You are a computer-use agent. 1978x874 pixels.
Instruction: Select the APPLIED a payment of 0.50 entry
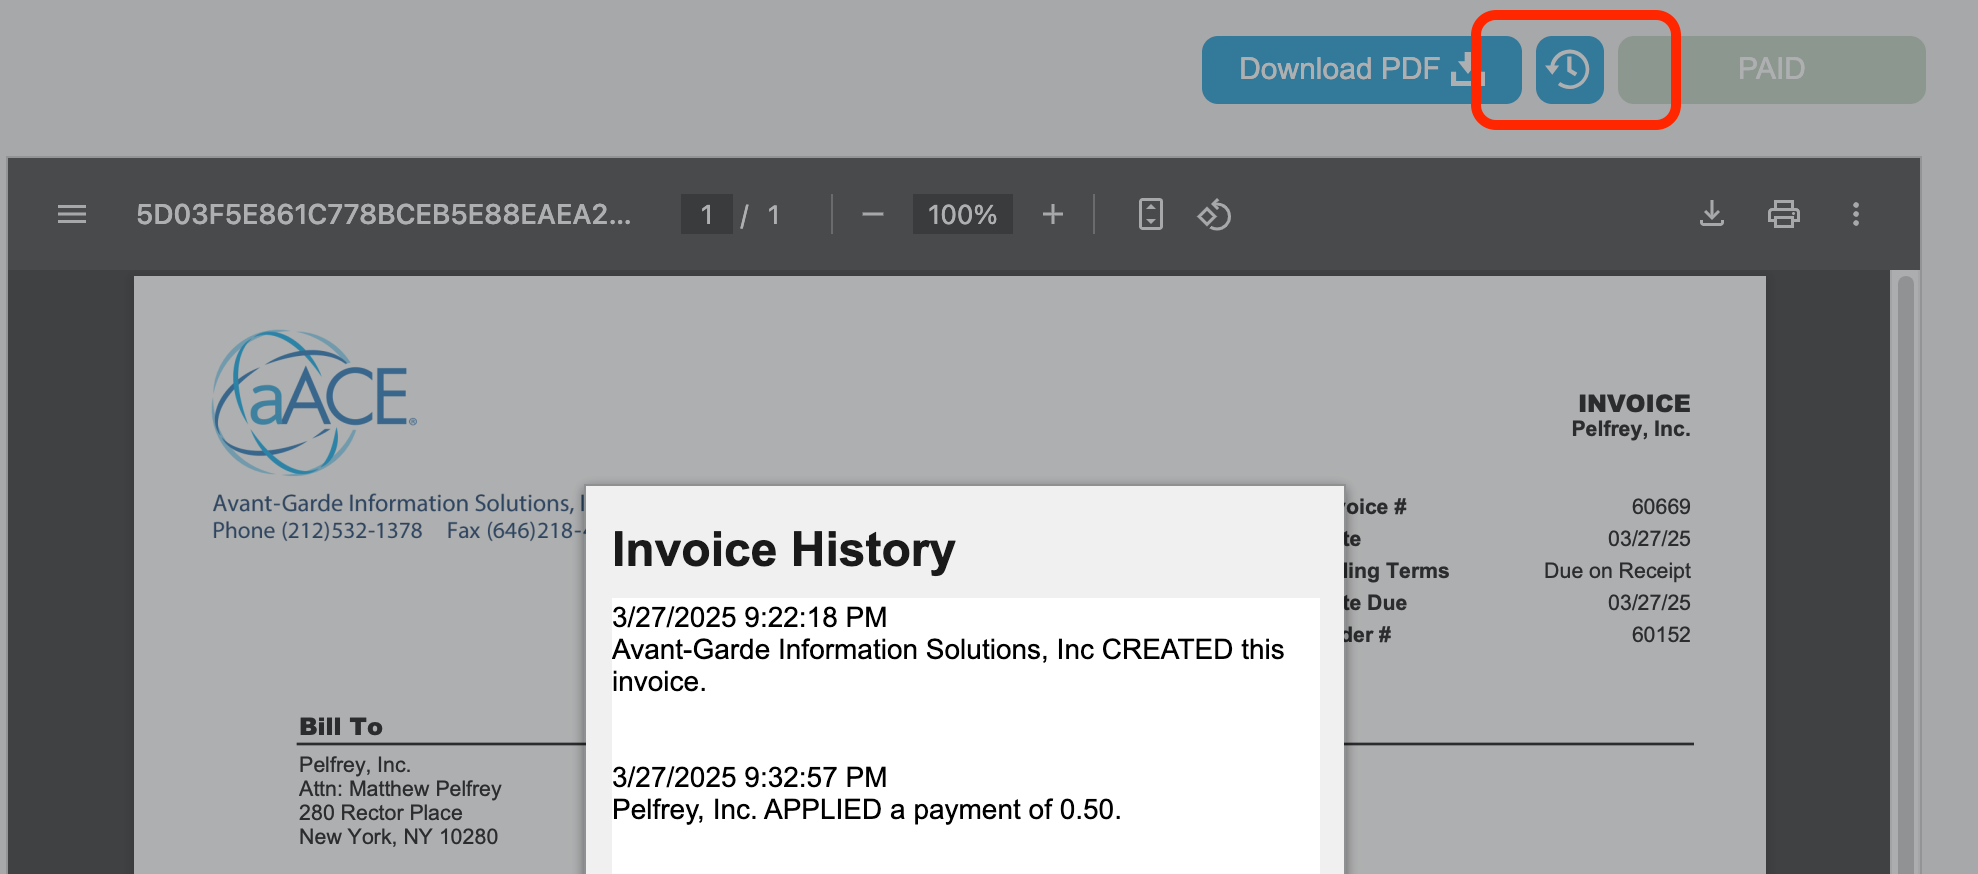[x=866, y=809]
